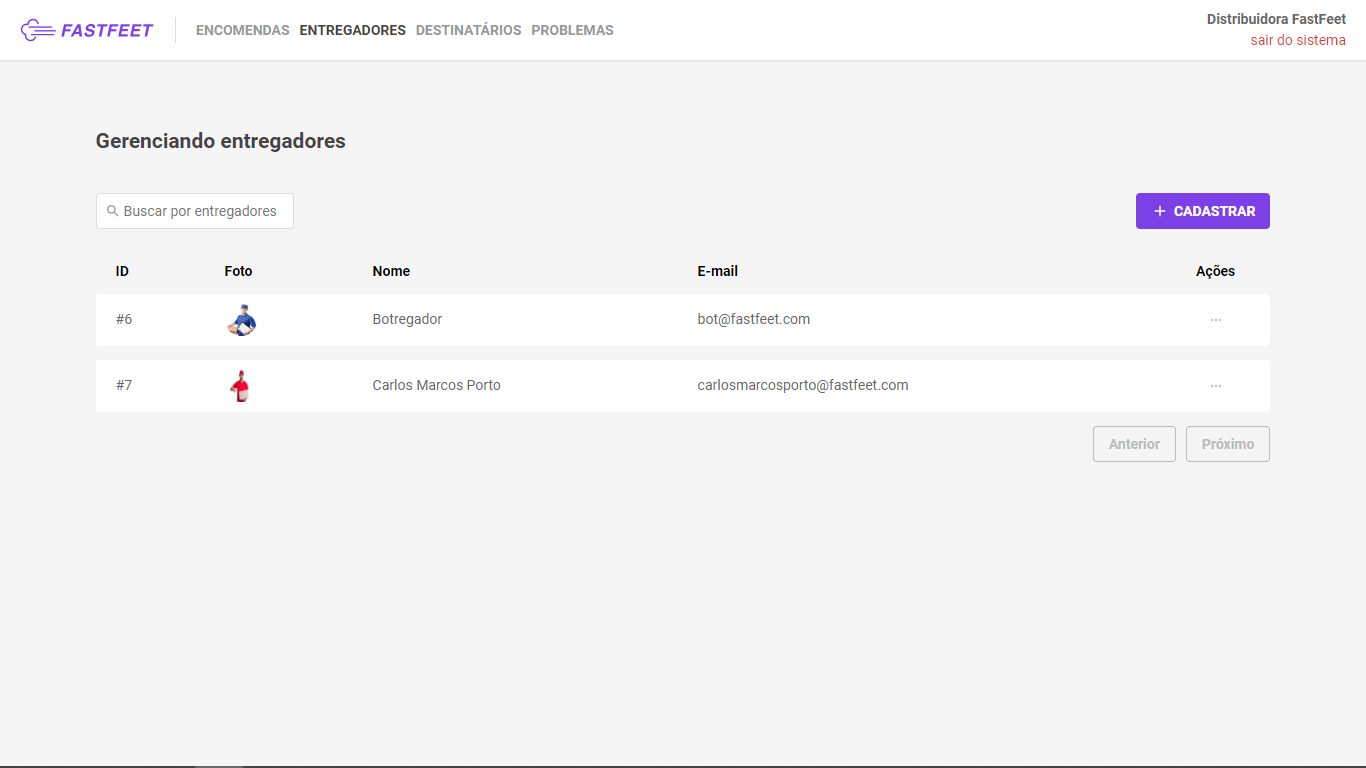The image size is (1366, 768).
Task: Go to the Próximo page
Action: point(1228,444)
